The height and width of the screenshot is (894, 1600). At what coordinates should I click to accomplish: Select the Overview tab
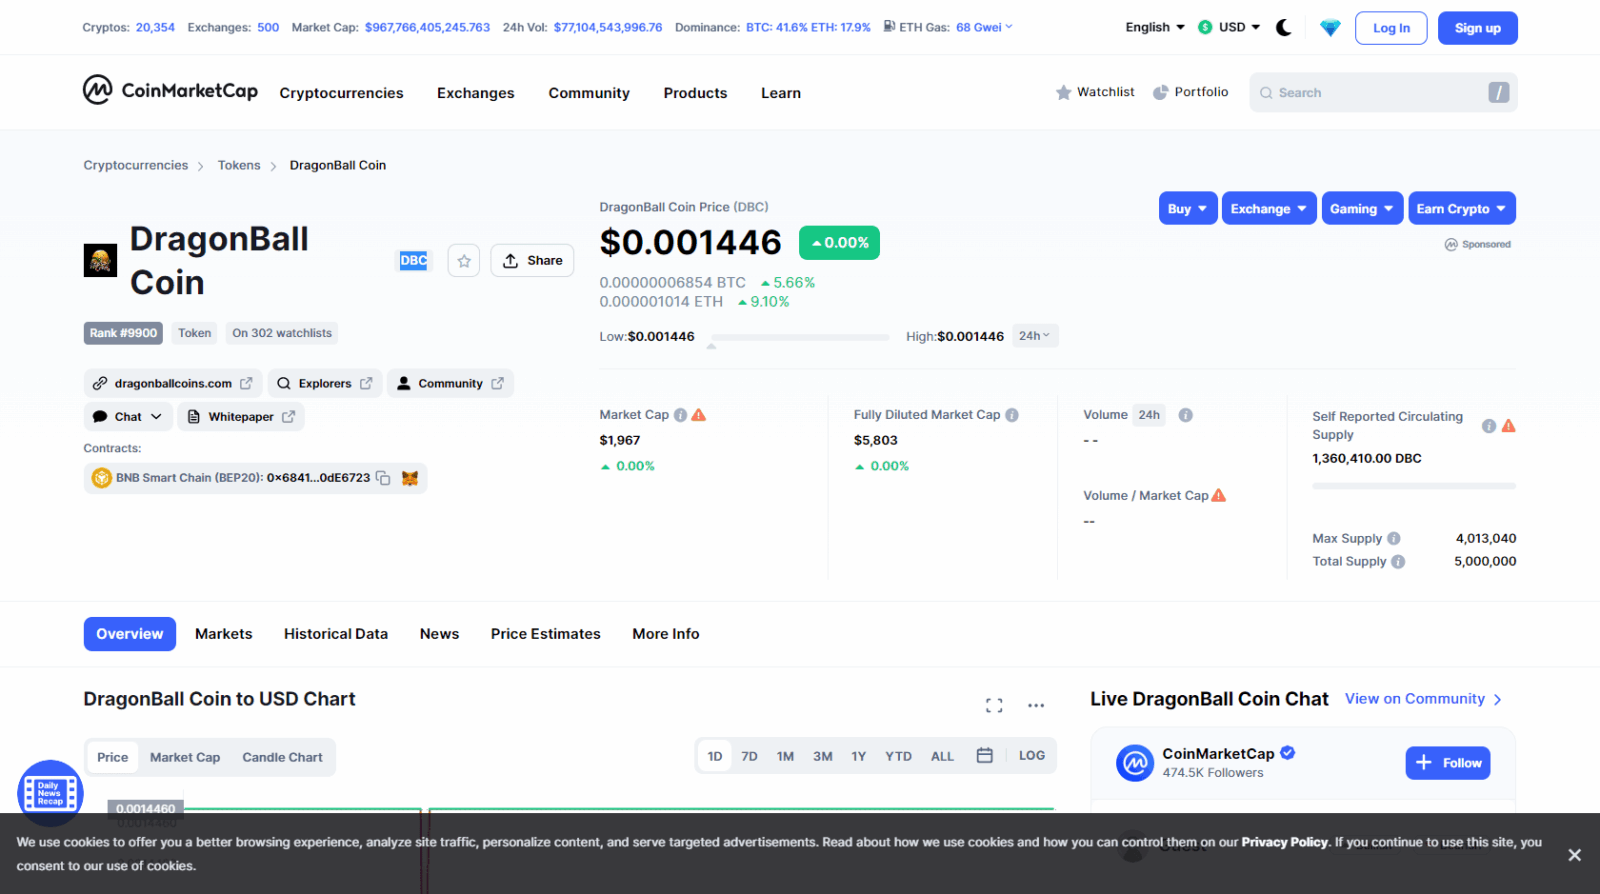[x=130, y=634]
